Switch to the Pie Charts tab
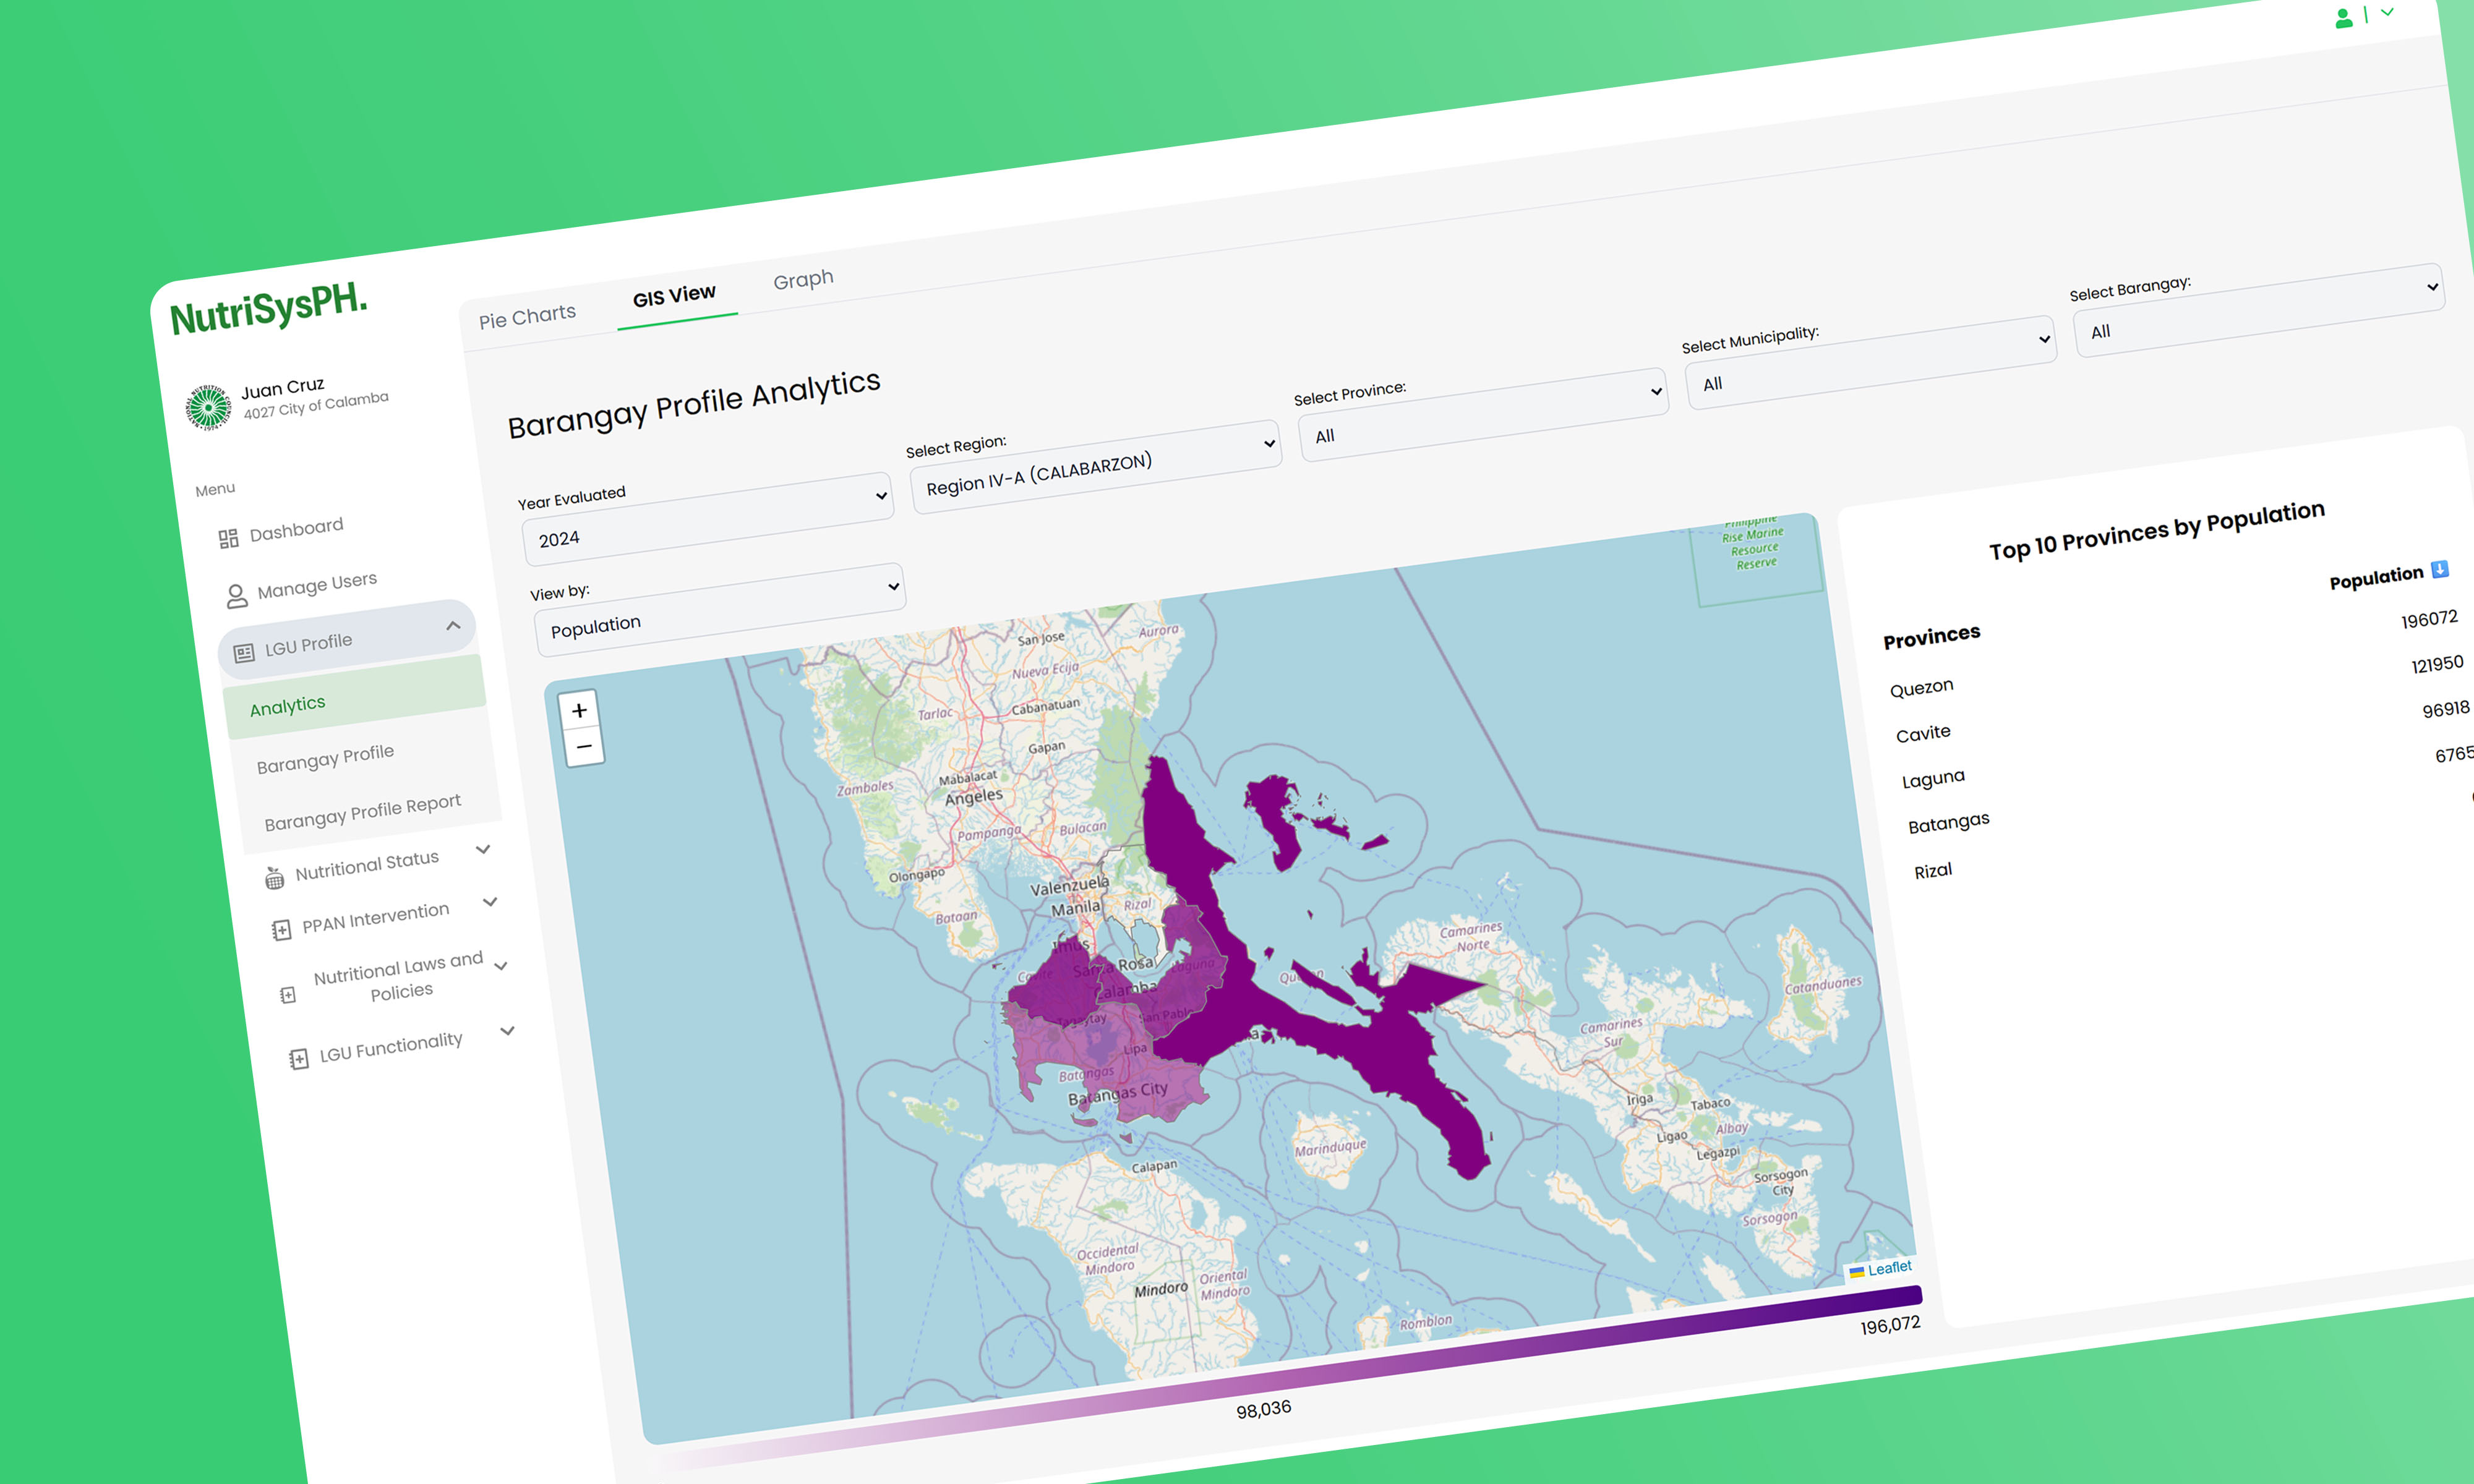The width and height of the screenshot is (2474, 1484). click(527, 317)
